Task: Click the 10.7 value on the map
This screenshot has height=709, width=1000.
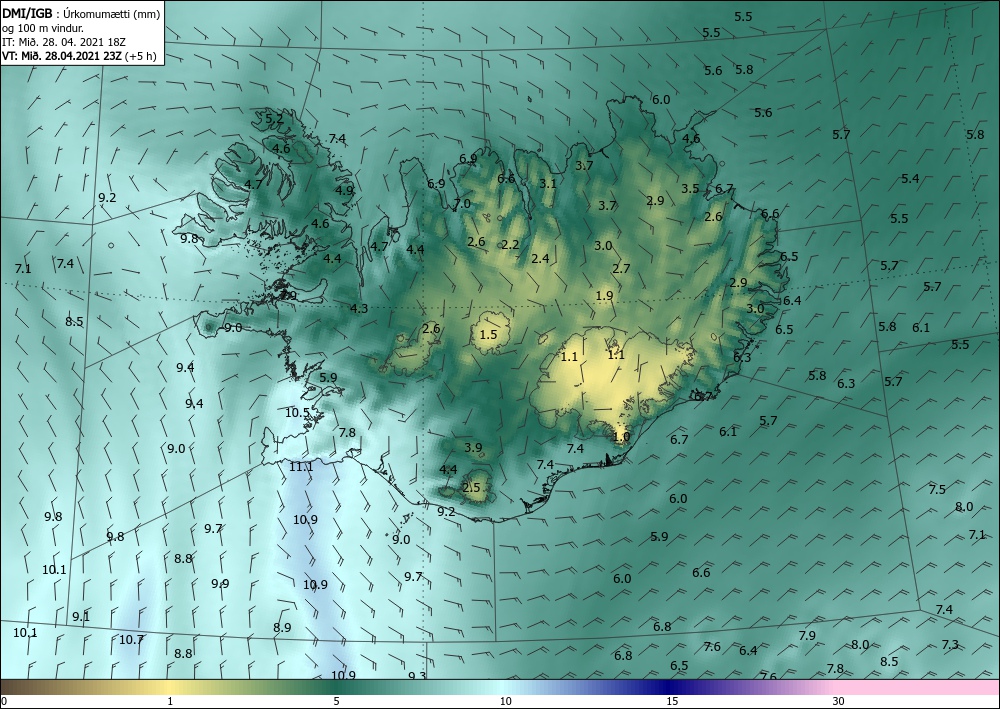Action: pyautogui.click(x=131, y=640)
